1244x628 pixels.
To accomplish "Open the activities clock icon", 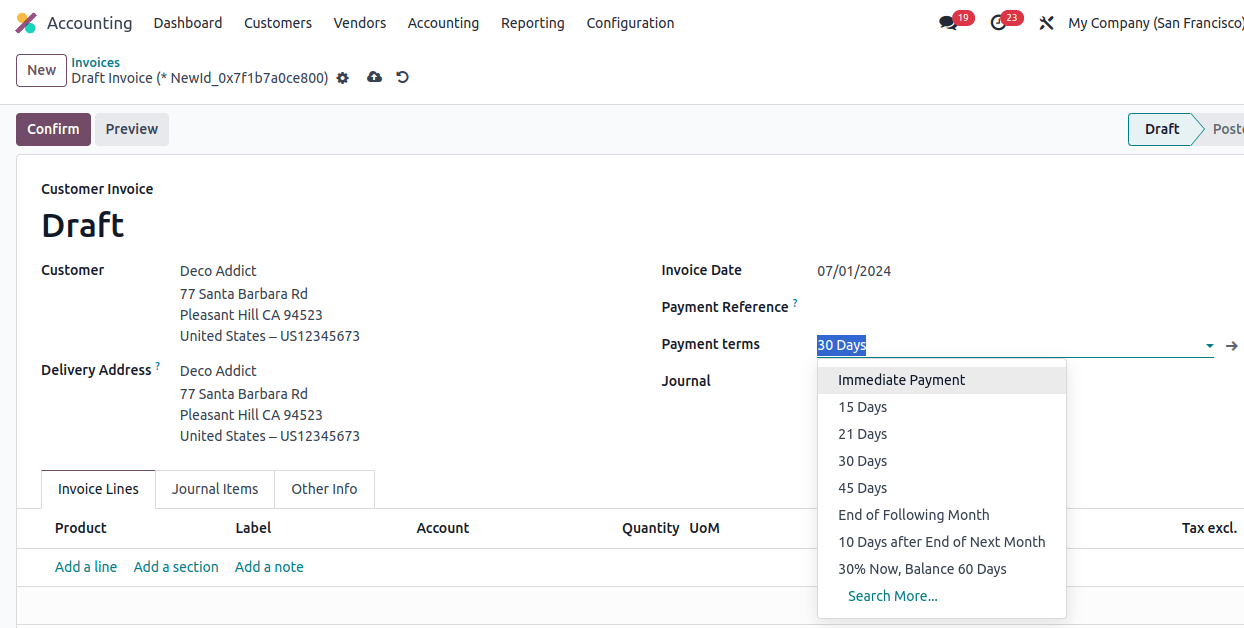I will (998, 23).
